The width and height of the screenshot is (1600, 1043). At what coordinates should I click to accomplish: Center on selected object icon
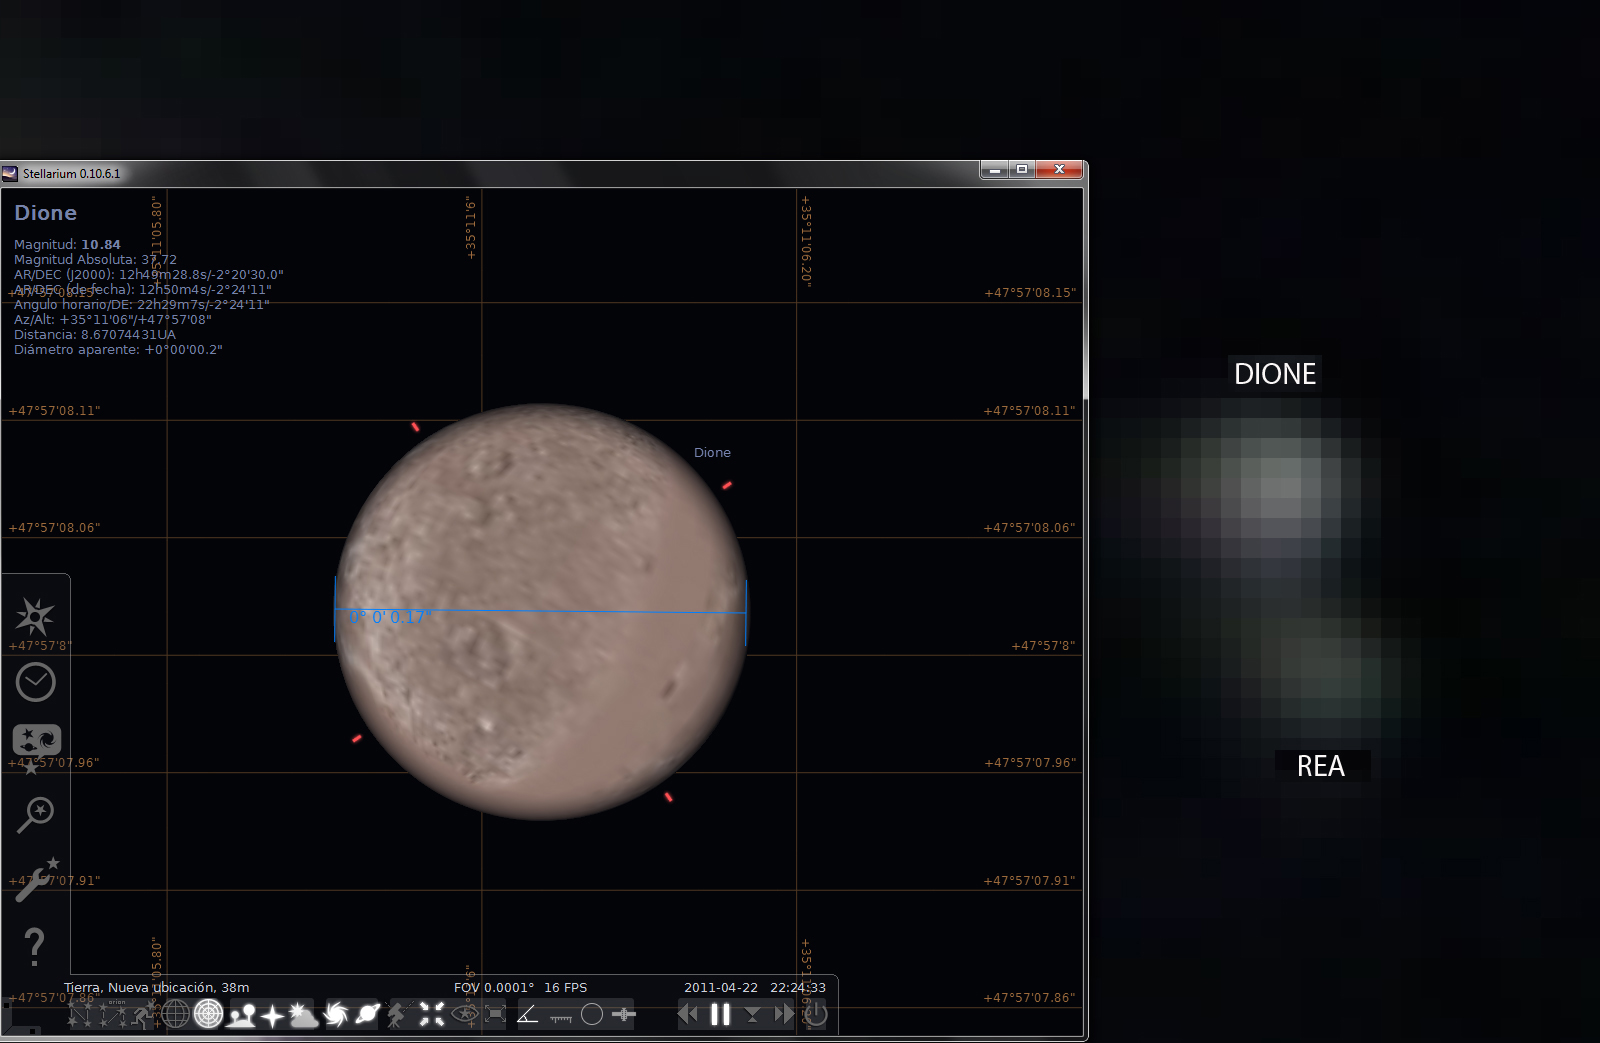(x=432, y=1015)
